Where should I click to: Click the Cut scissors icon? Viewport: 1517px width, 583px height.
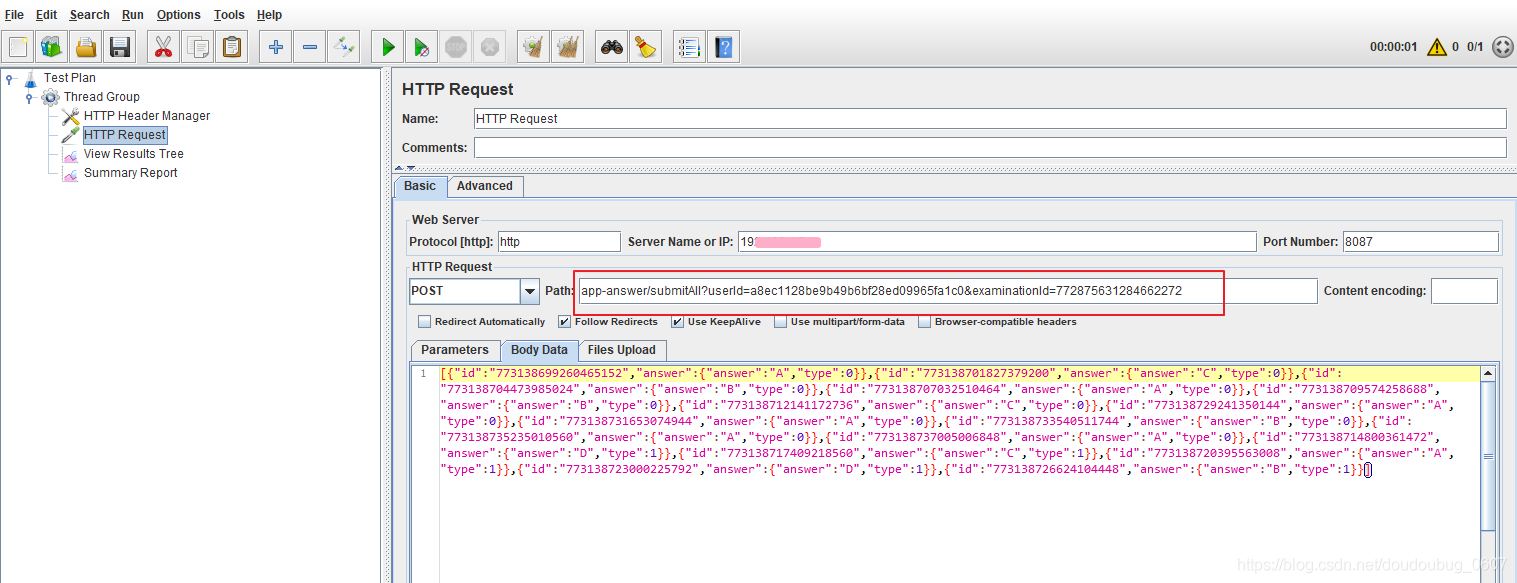pyautogui.click(x=164, y=47)
